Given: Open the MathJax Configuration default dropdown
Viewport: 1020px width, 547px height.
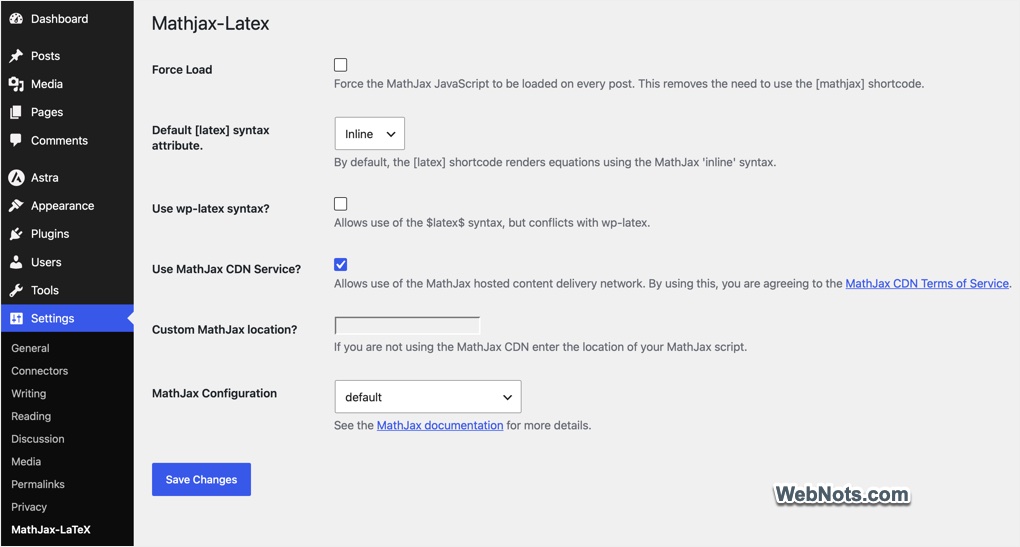Looking at the screenshot, I should 427,397.
